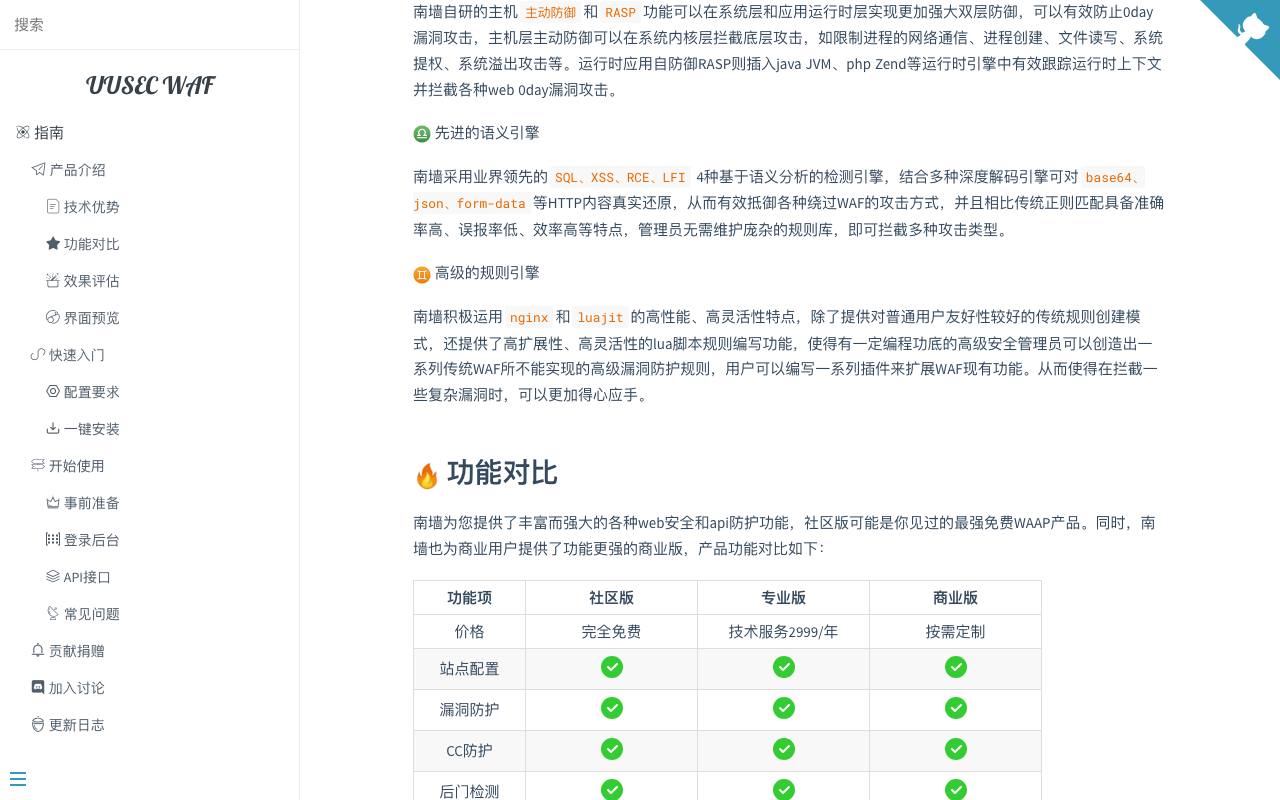Viewport: 1280px width, 800px height.
Task: Click the paper-plane icon beside 产品介绍
Action: pyautogui.click(x=38, y=169)
